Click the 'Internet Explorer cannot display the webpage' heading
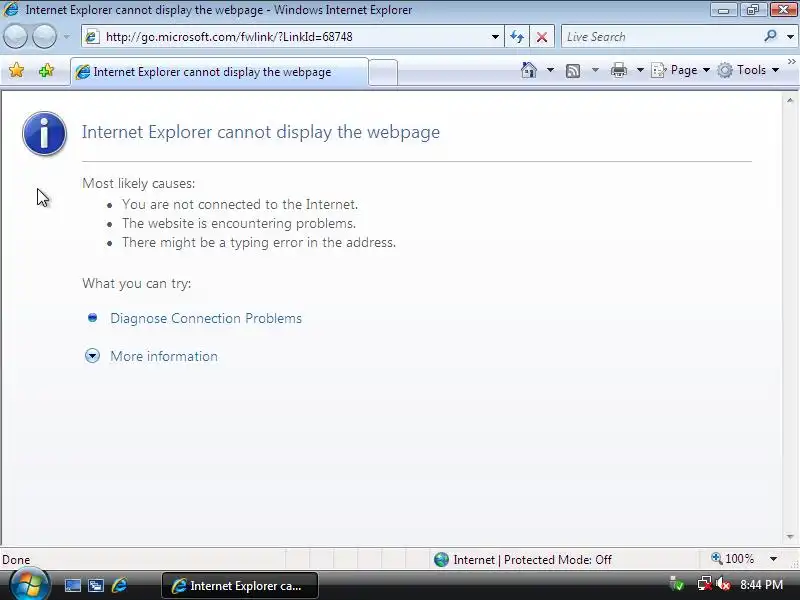This screenshot has height=600, width=800. point(261,132)
